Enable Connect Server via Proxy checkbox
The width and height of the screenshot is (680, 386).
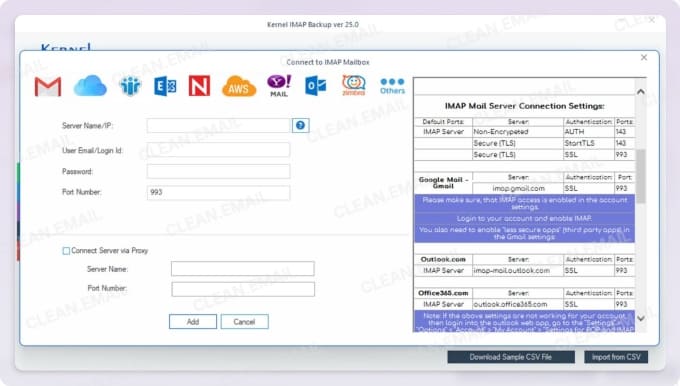pyautogui.click(x=66, y=251)
